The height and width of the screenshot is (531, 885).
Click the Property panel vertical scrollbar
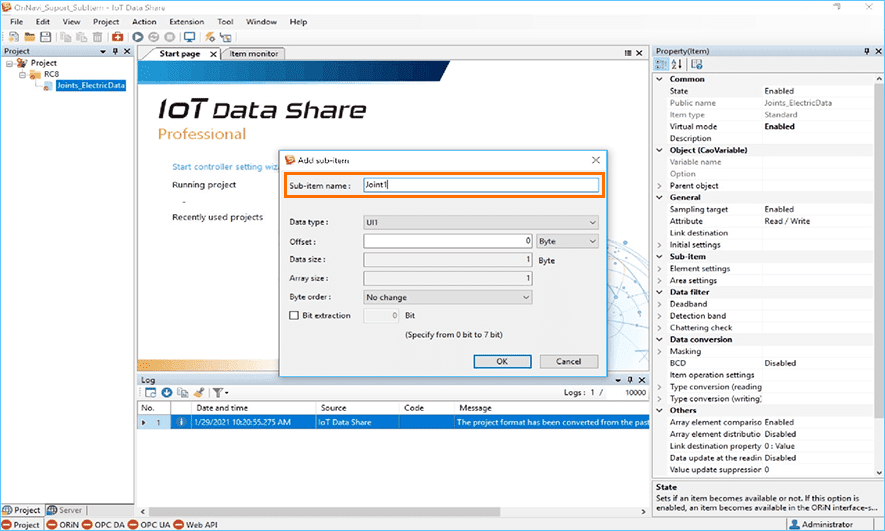tap(879, 251)
